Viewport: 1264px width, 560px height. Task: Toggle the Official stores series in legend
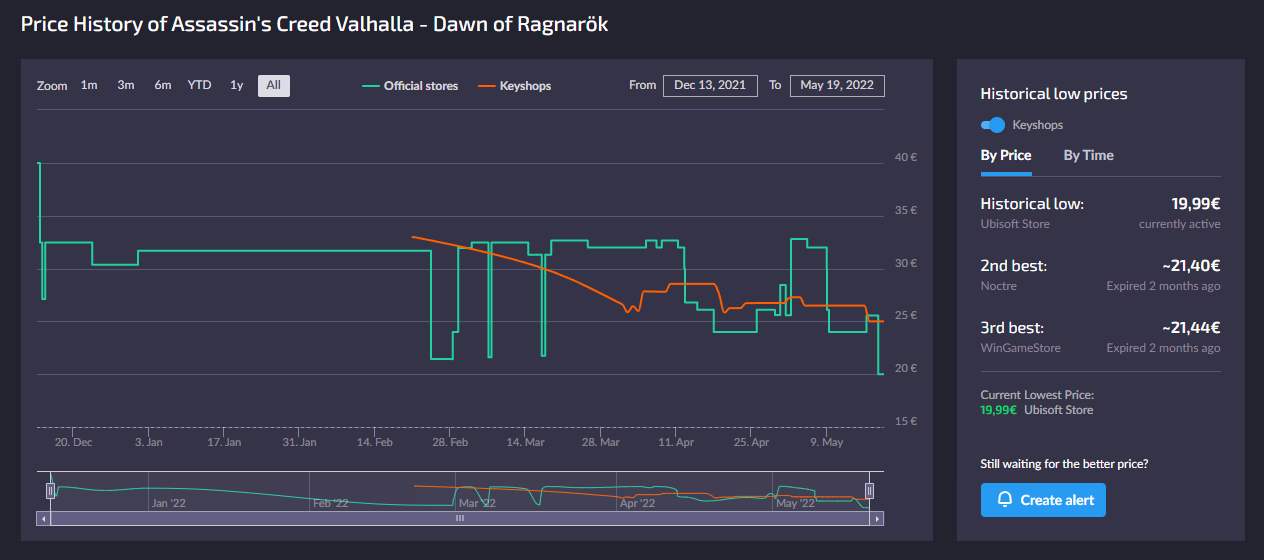point(410,86)
